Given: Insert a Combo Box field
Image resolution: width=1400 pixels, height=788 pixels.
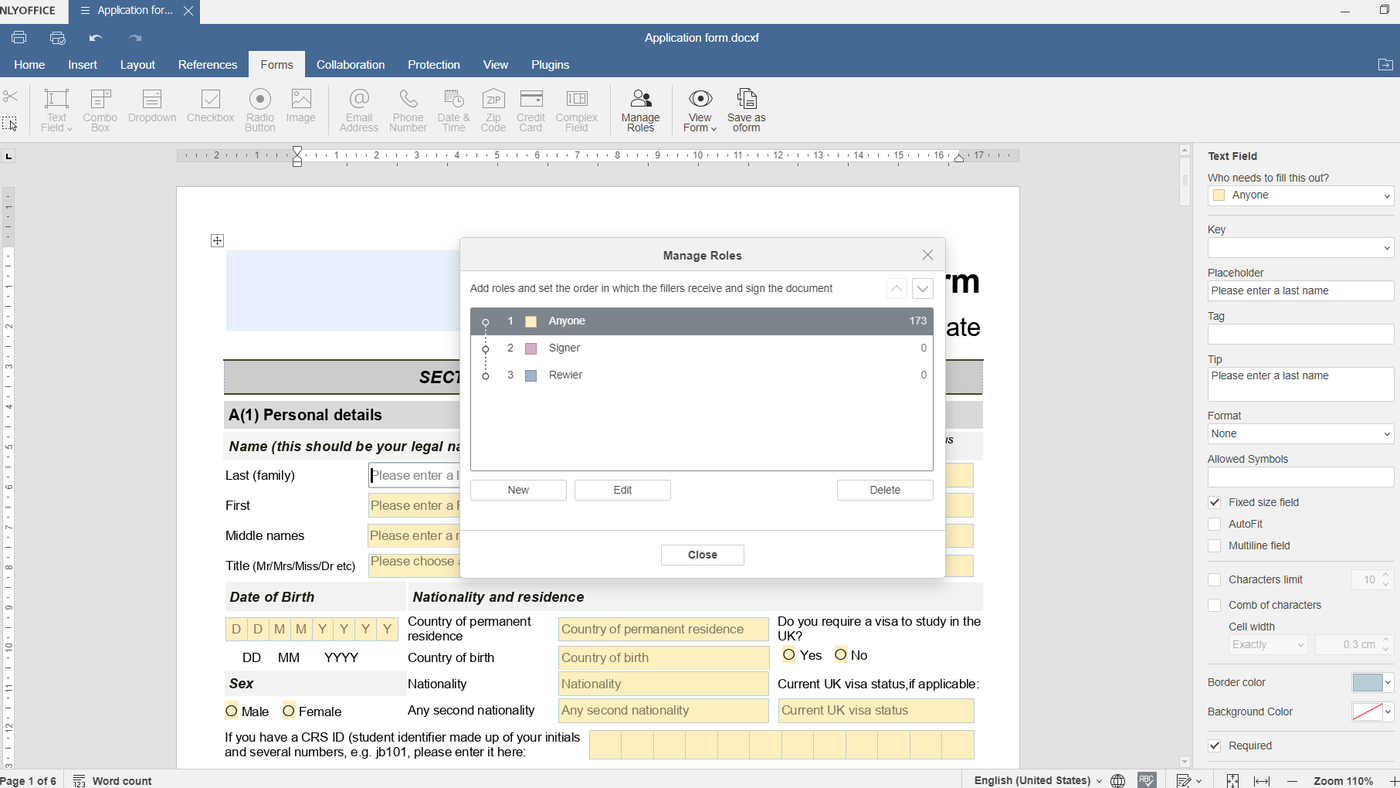Looking at the screenshot, I should (99, 108).
